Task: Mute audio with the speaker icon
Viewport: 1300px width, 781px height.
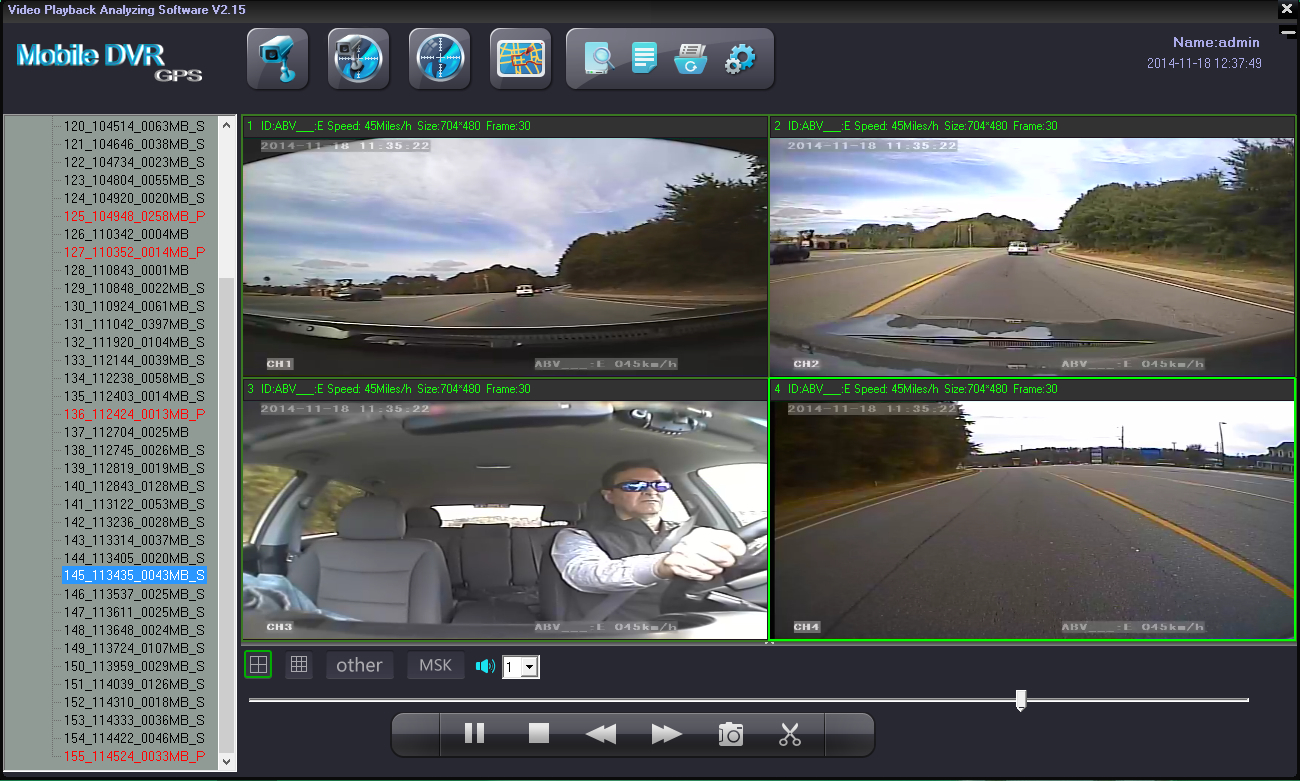Action: point(486,666)
